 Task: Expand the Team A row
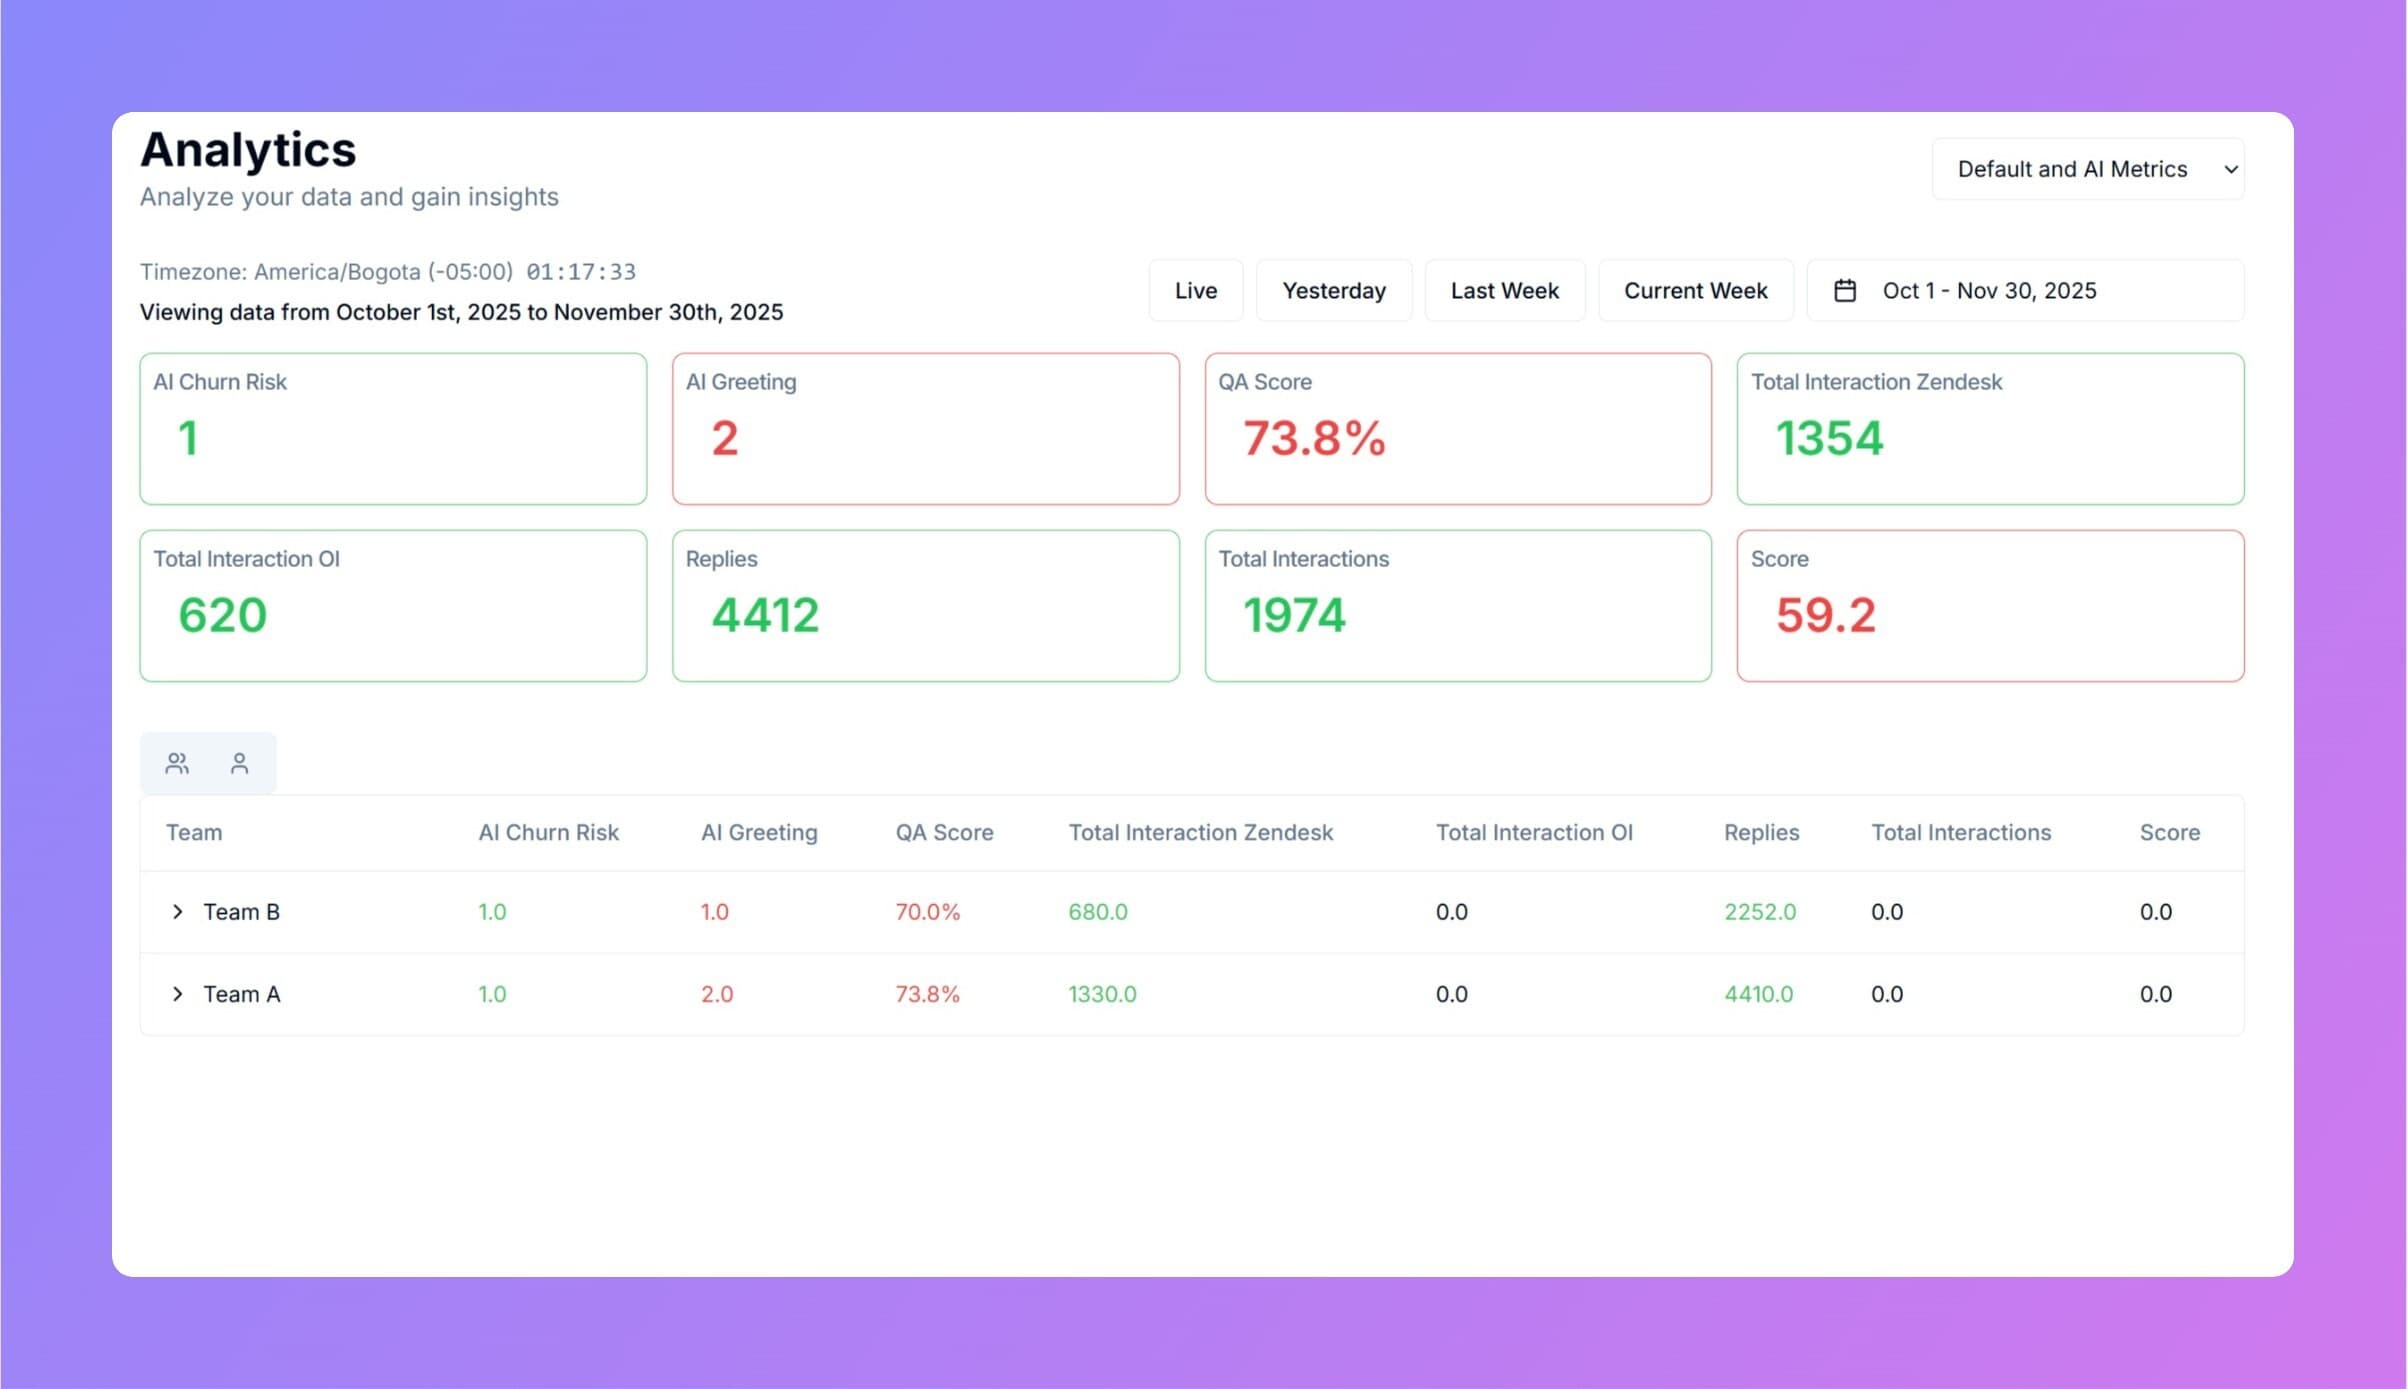178,994
